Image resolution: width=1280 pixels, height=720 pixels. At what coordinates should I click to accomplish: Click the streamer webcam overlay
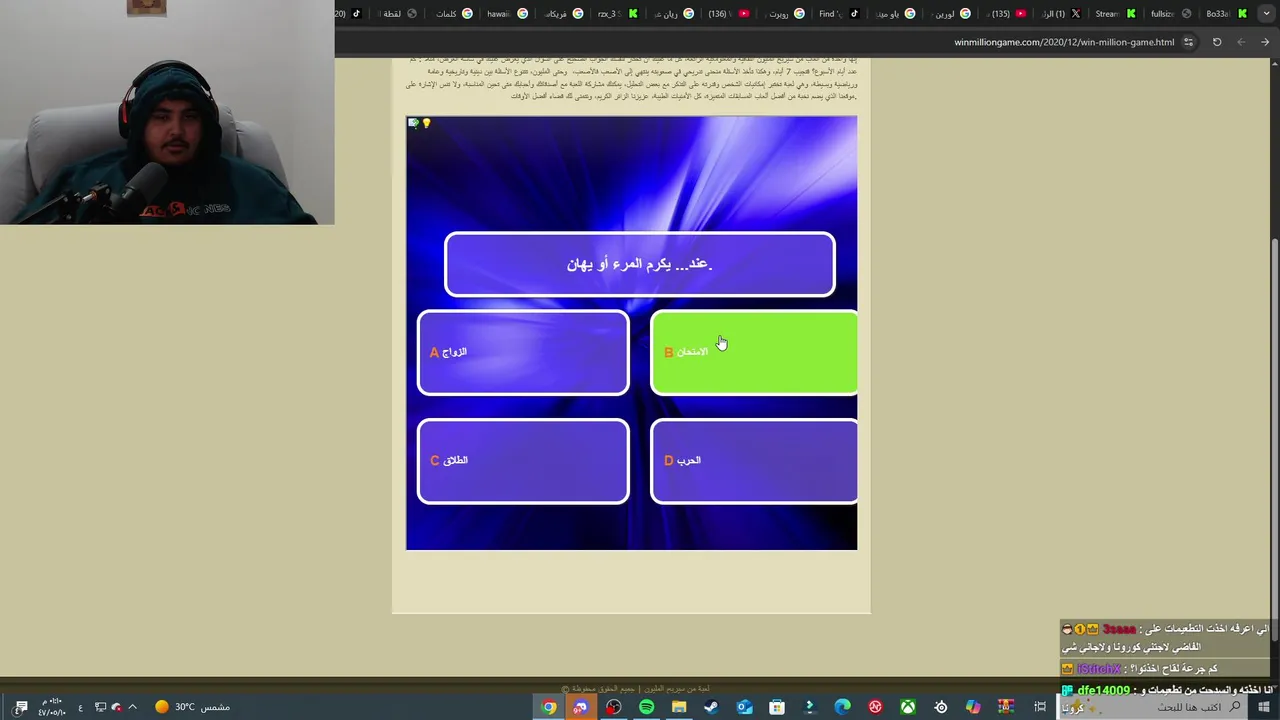point(167,112)
